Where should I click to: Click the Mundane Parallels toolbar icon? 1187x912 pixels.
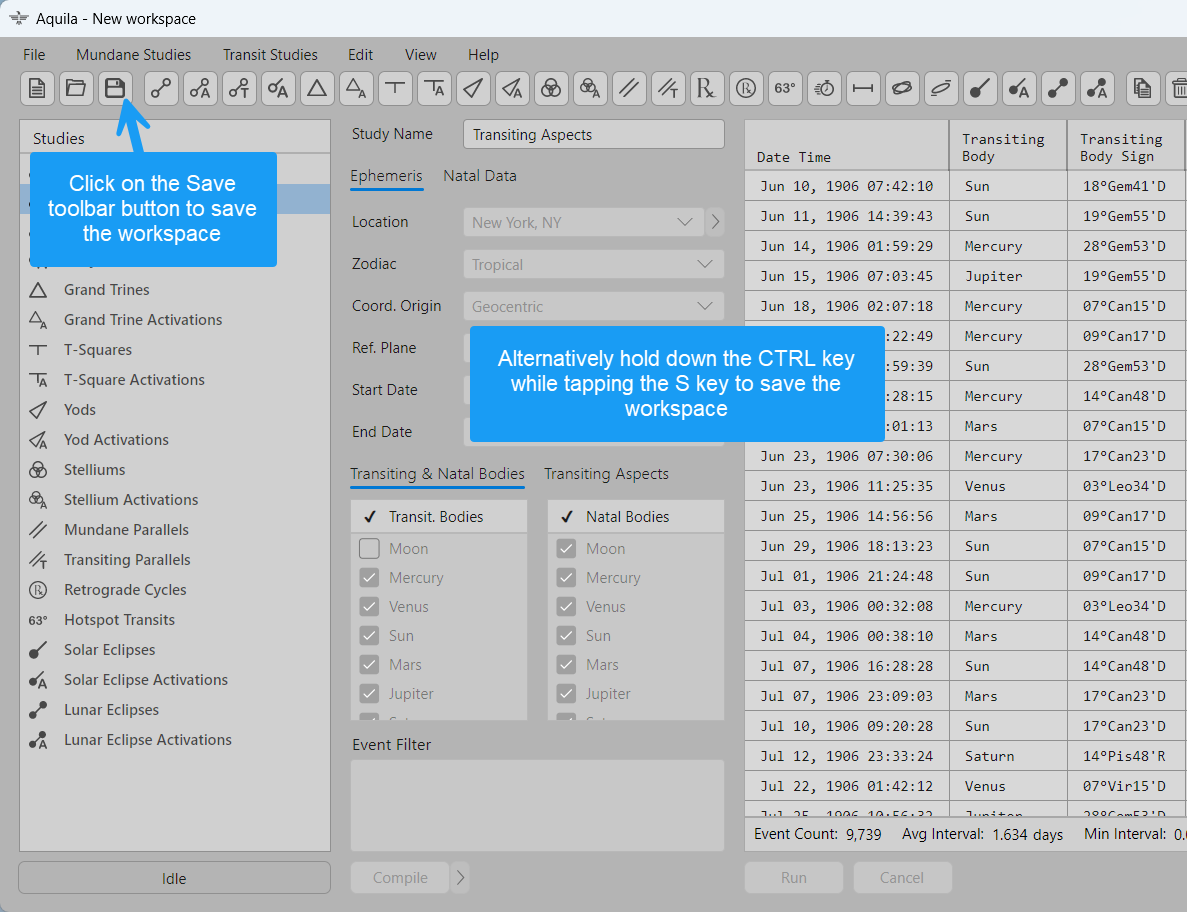tap(629, 89)
